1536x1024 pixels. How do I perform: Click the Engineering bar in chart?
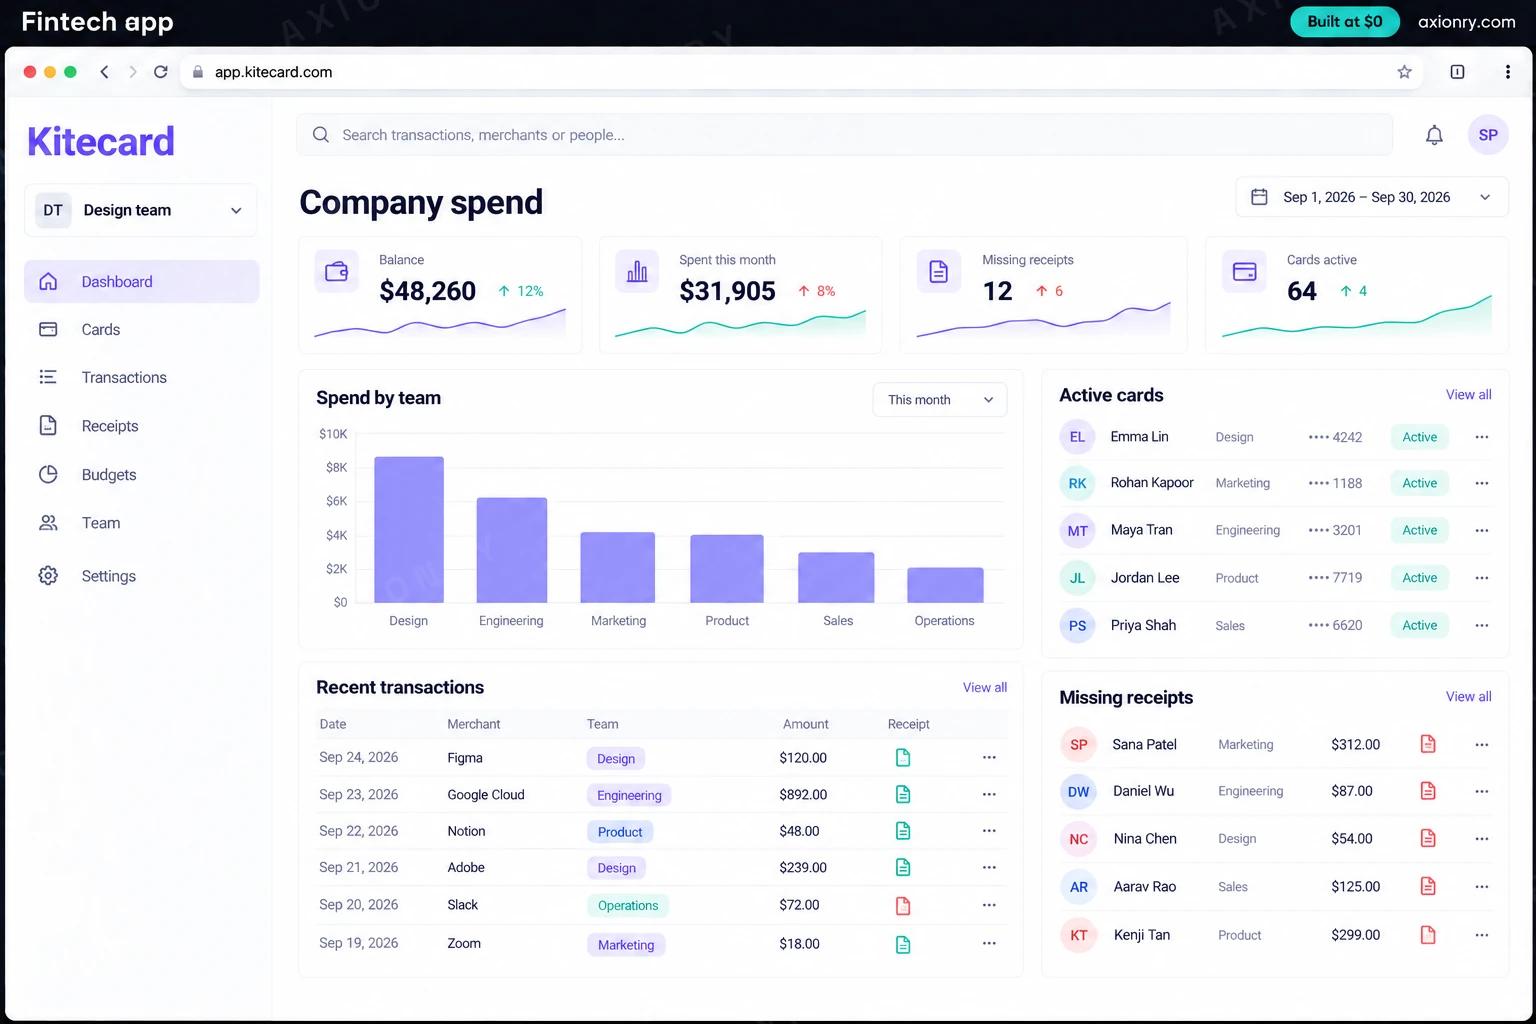(x=512, y=550)
